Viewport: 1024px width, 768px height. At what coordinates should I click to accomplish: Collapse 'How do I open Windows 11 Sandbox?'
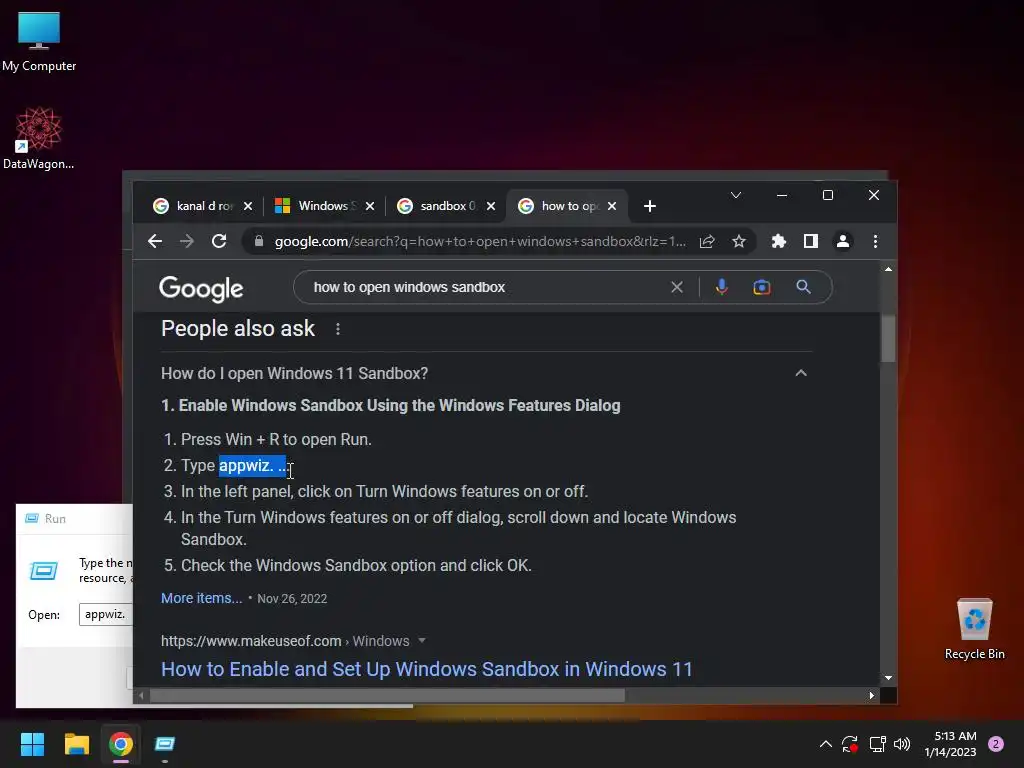click(x=801, y=373)
